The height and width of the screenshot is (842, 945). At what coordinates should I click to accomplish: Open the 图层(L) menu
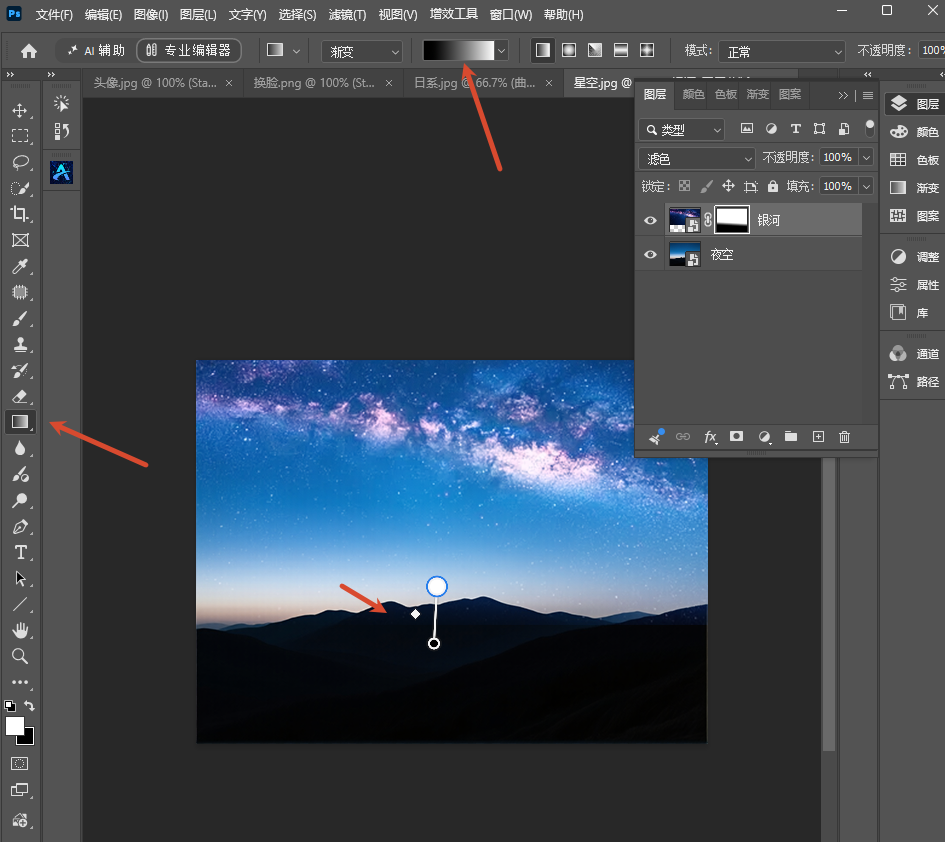198,14
